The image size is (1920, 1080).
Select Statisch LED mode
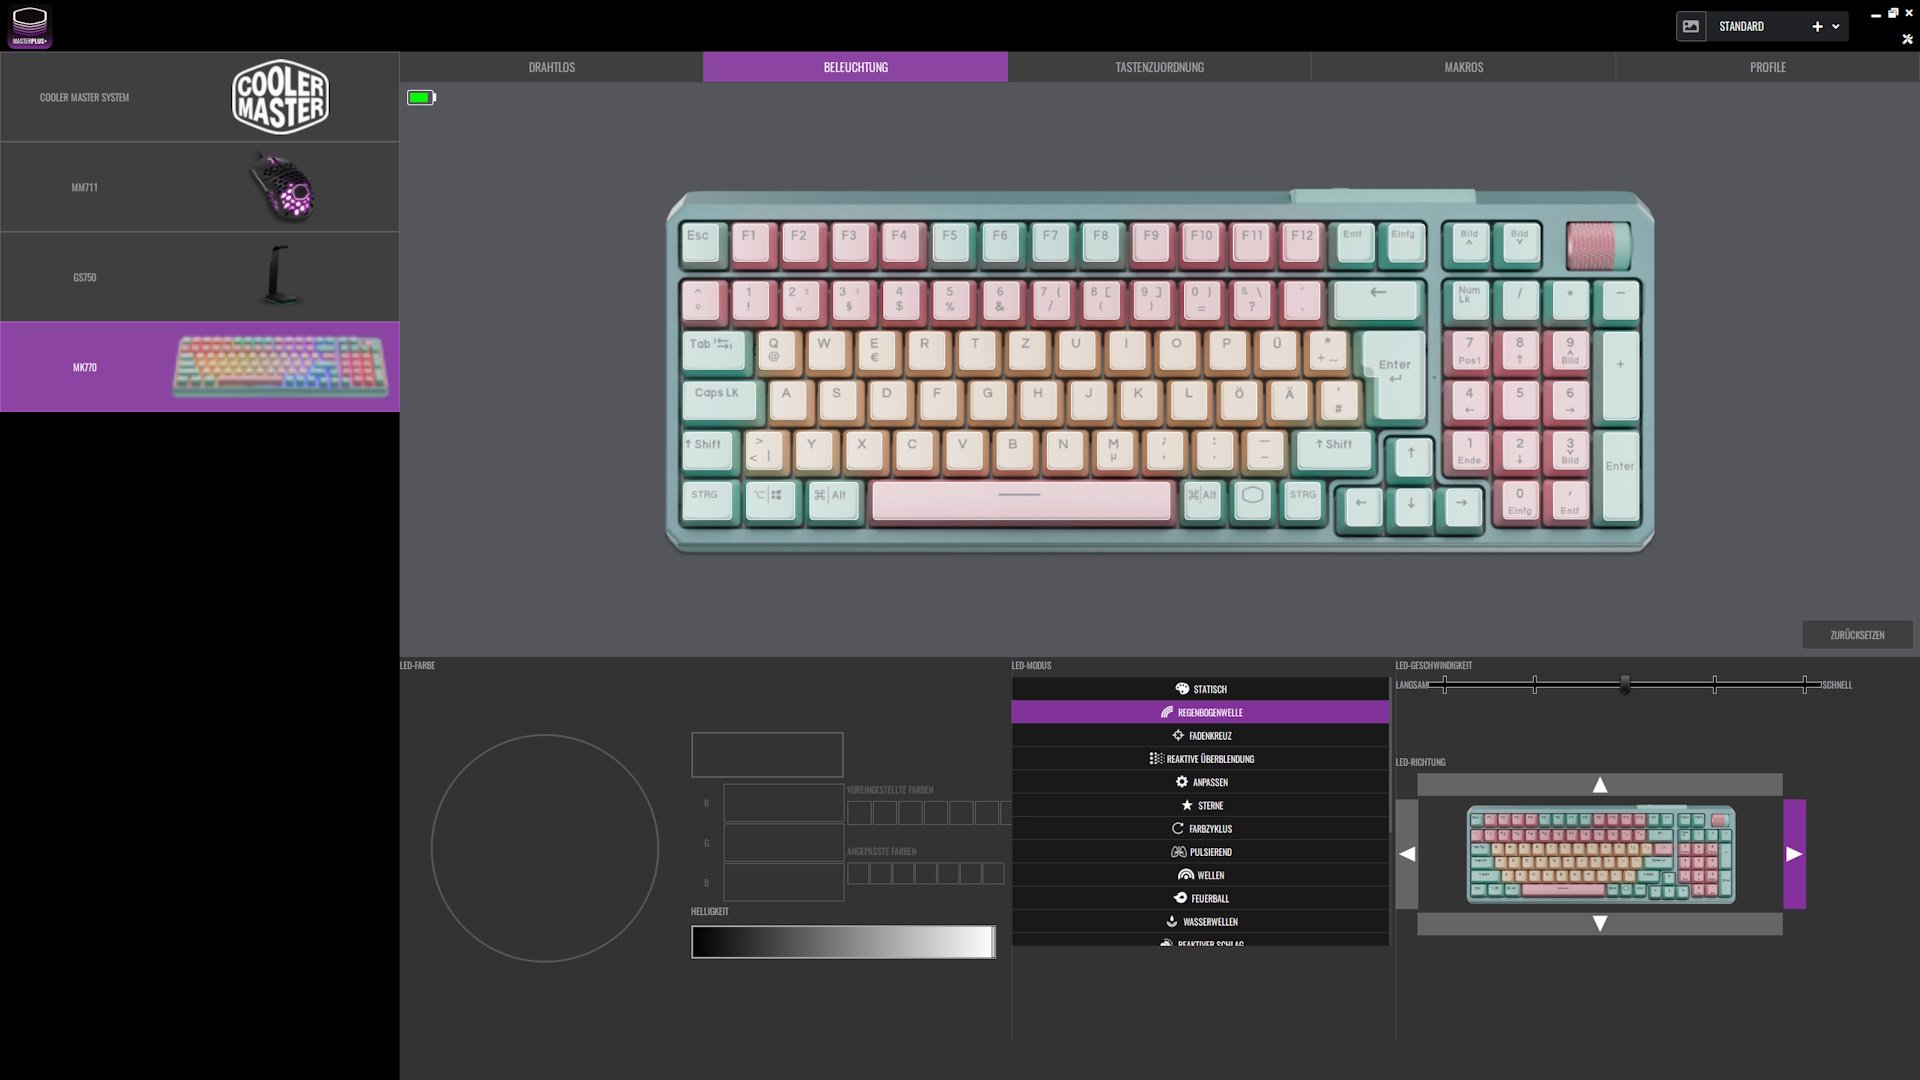[x=1200, y=689]
